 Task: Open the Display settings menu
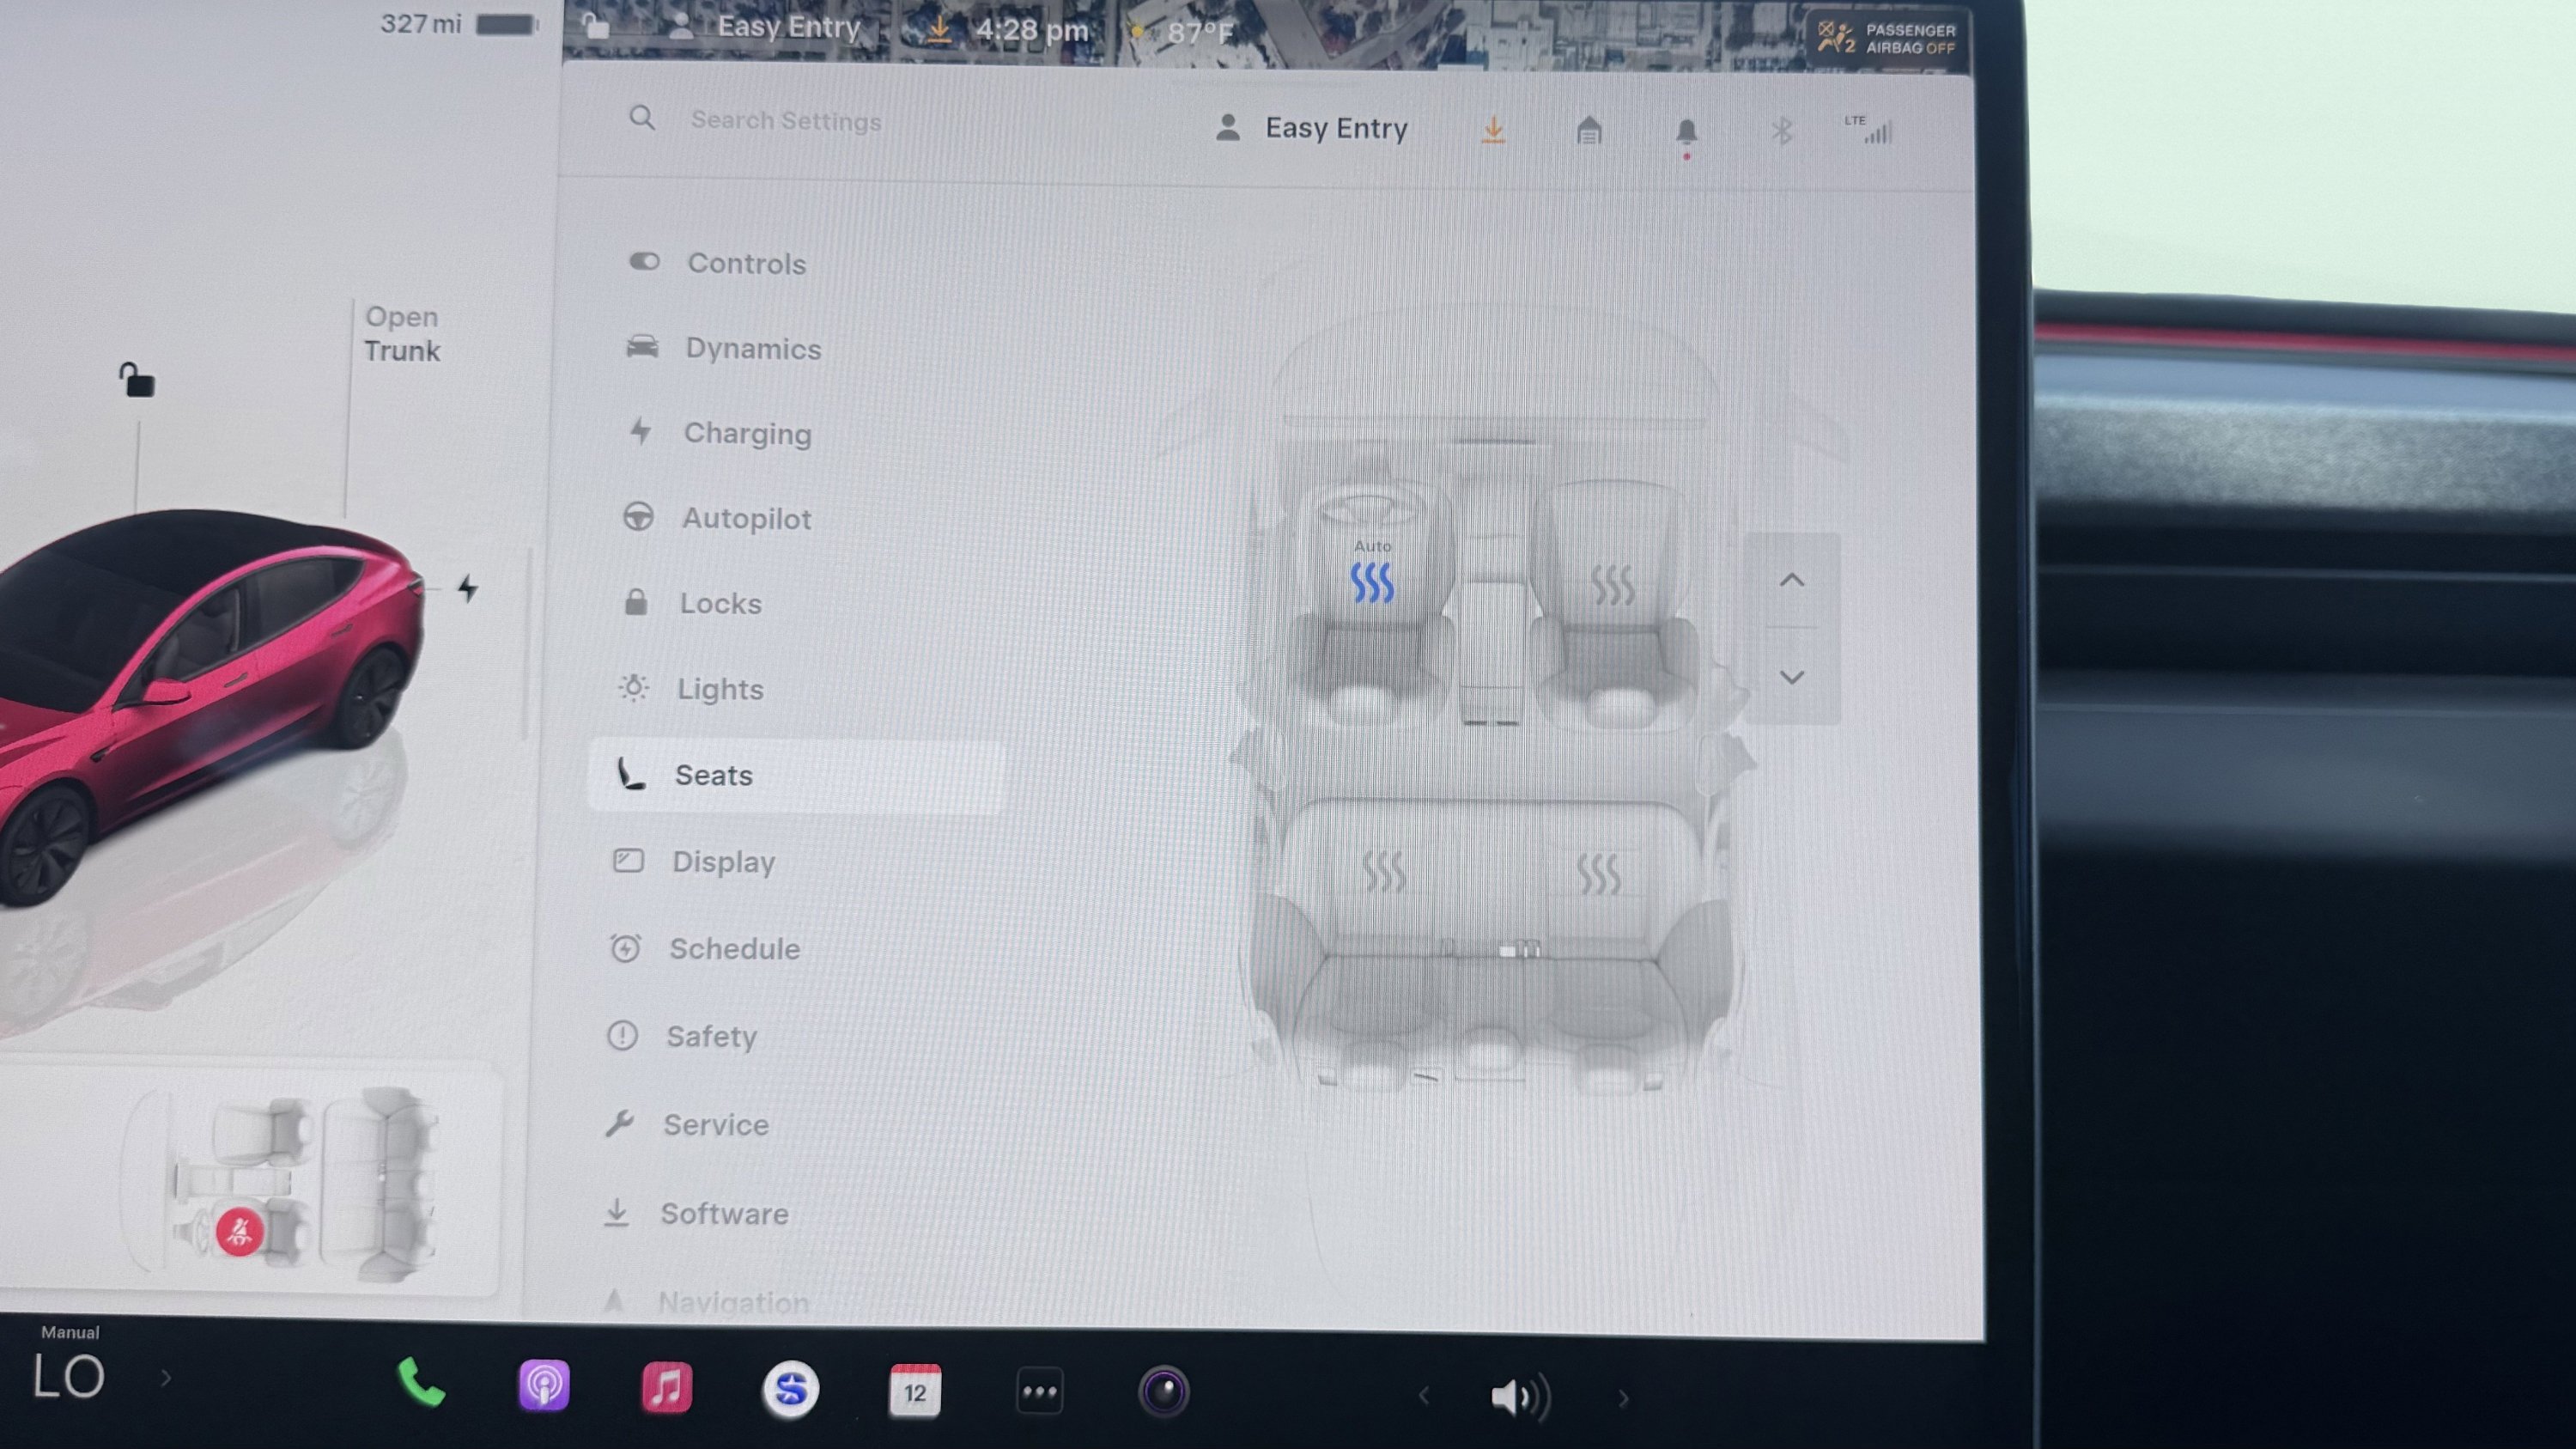tap(693, 861)
